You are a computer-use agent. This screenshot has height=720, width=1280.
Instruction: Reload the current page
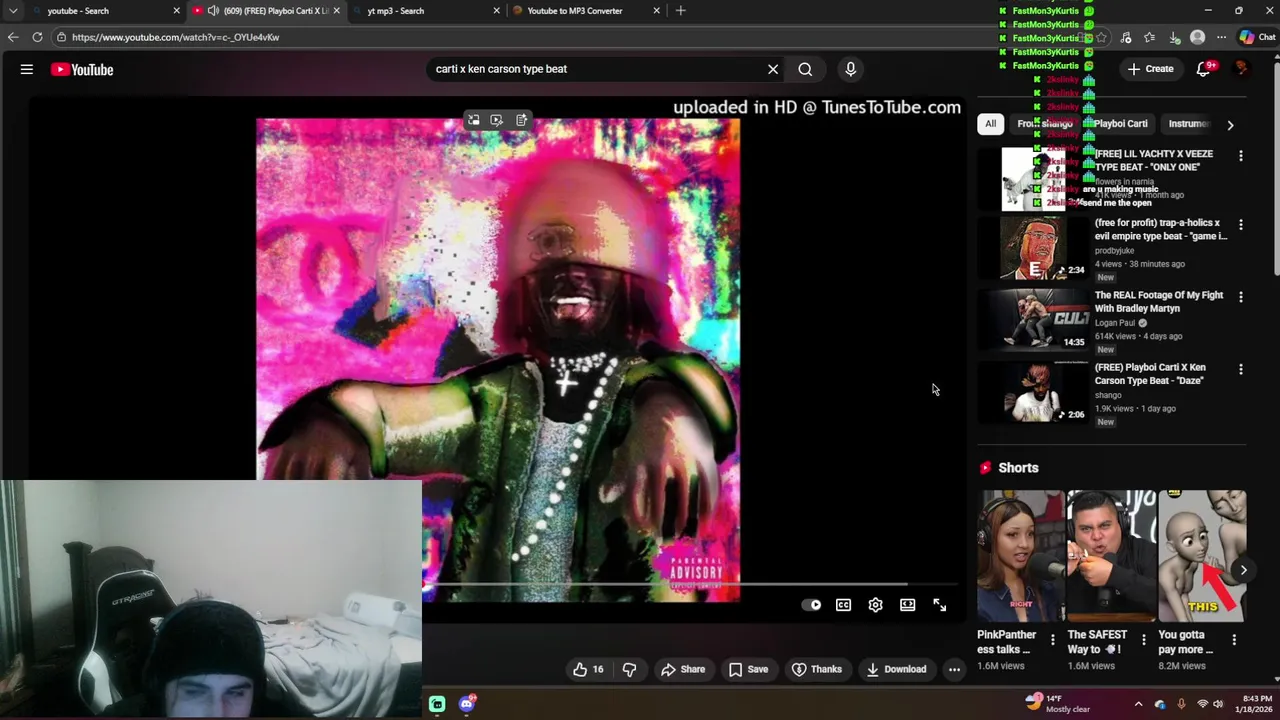click(37, 37)
